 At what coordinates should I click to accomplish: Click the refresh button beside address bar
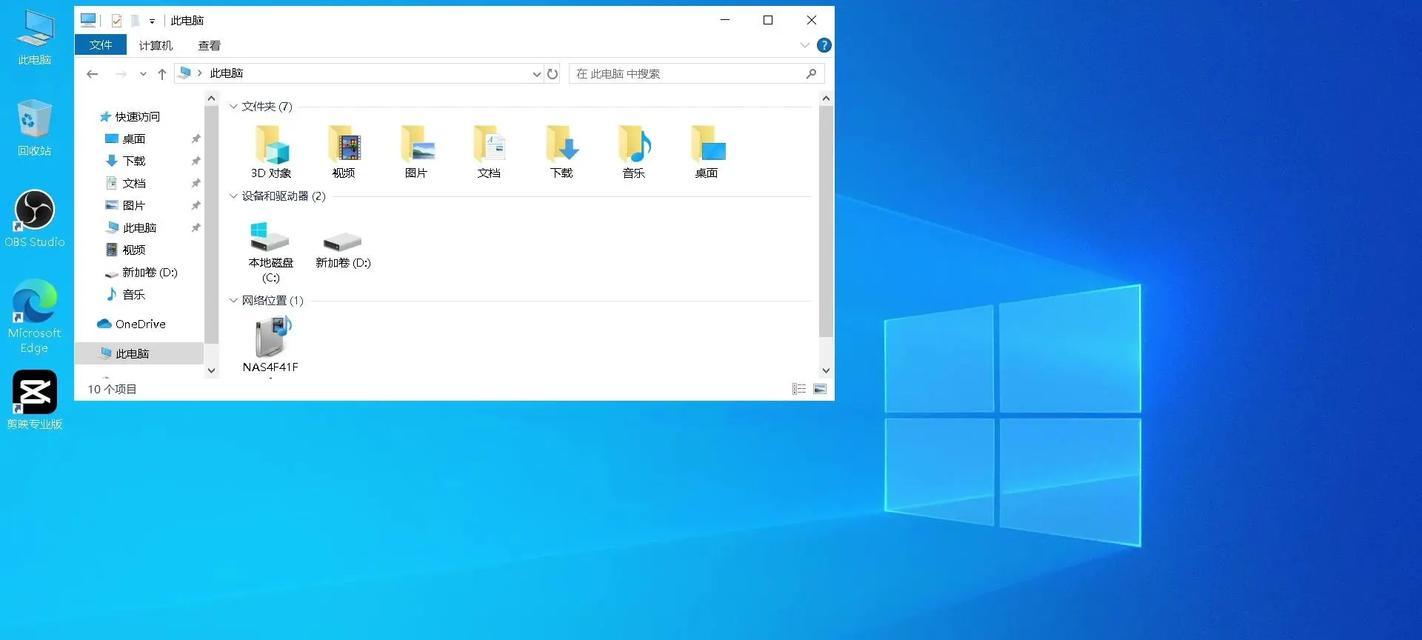[x=552, y=74]
